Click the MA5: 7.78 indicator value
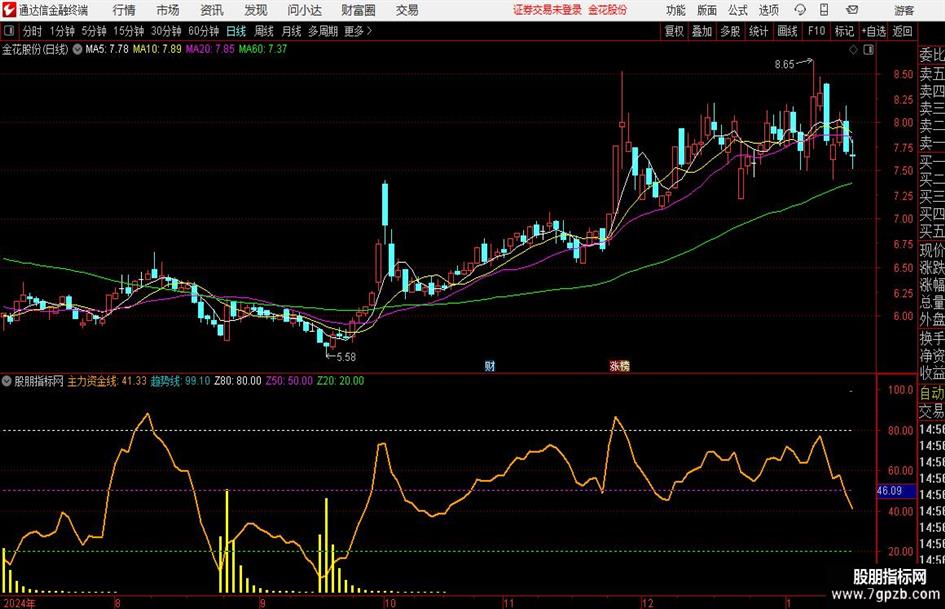 coord(107,49)
